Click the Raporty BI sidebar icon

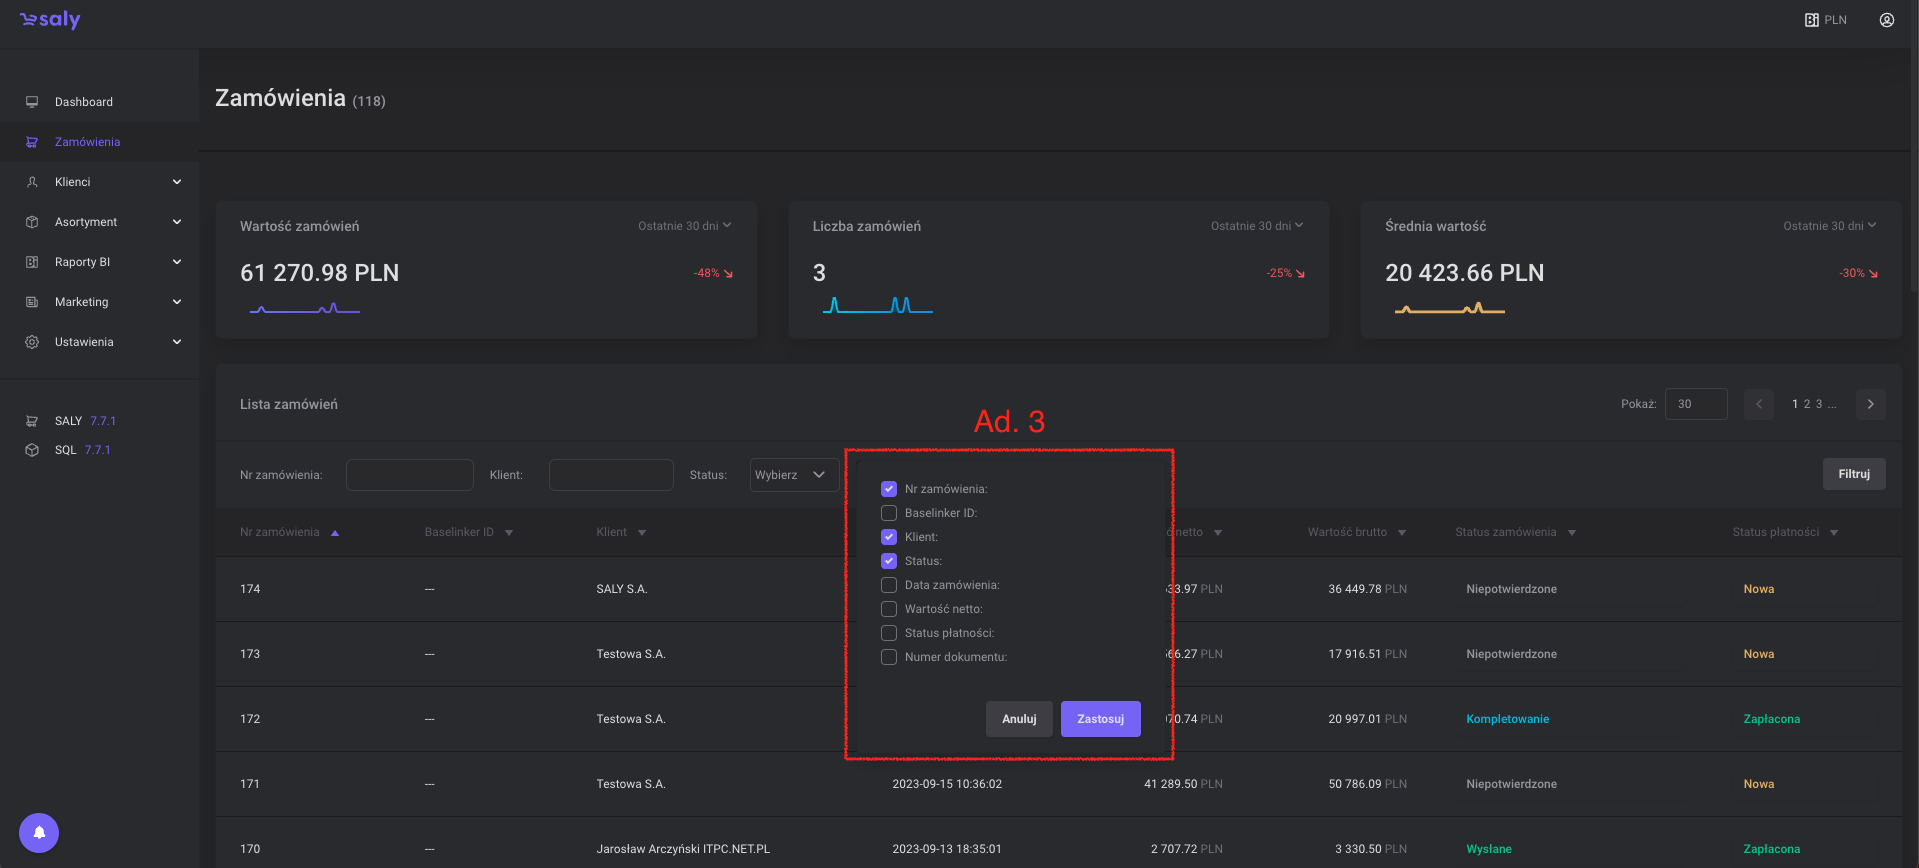(32, 262)
